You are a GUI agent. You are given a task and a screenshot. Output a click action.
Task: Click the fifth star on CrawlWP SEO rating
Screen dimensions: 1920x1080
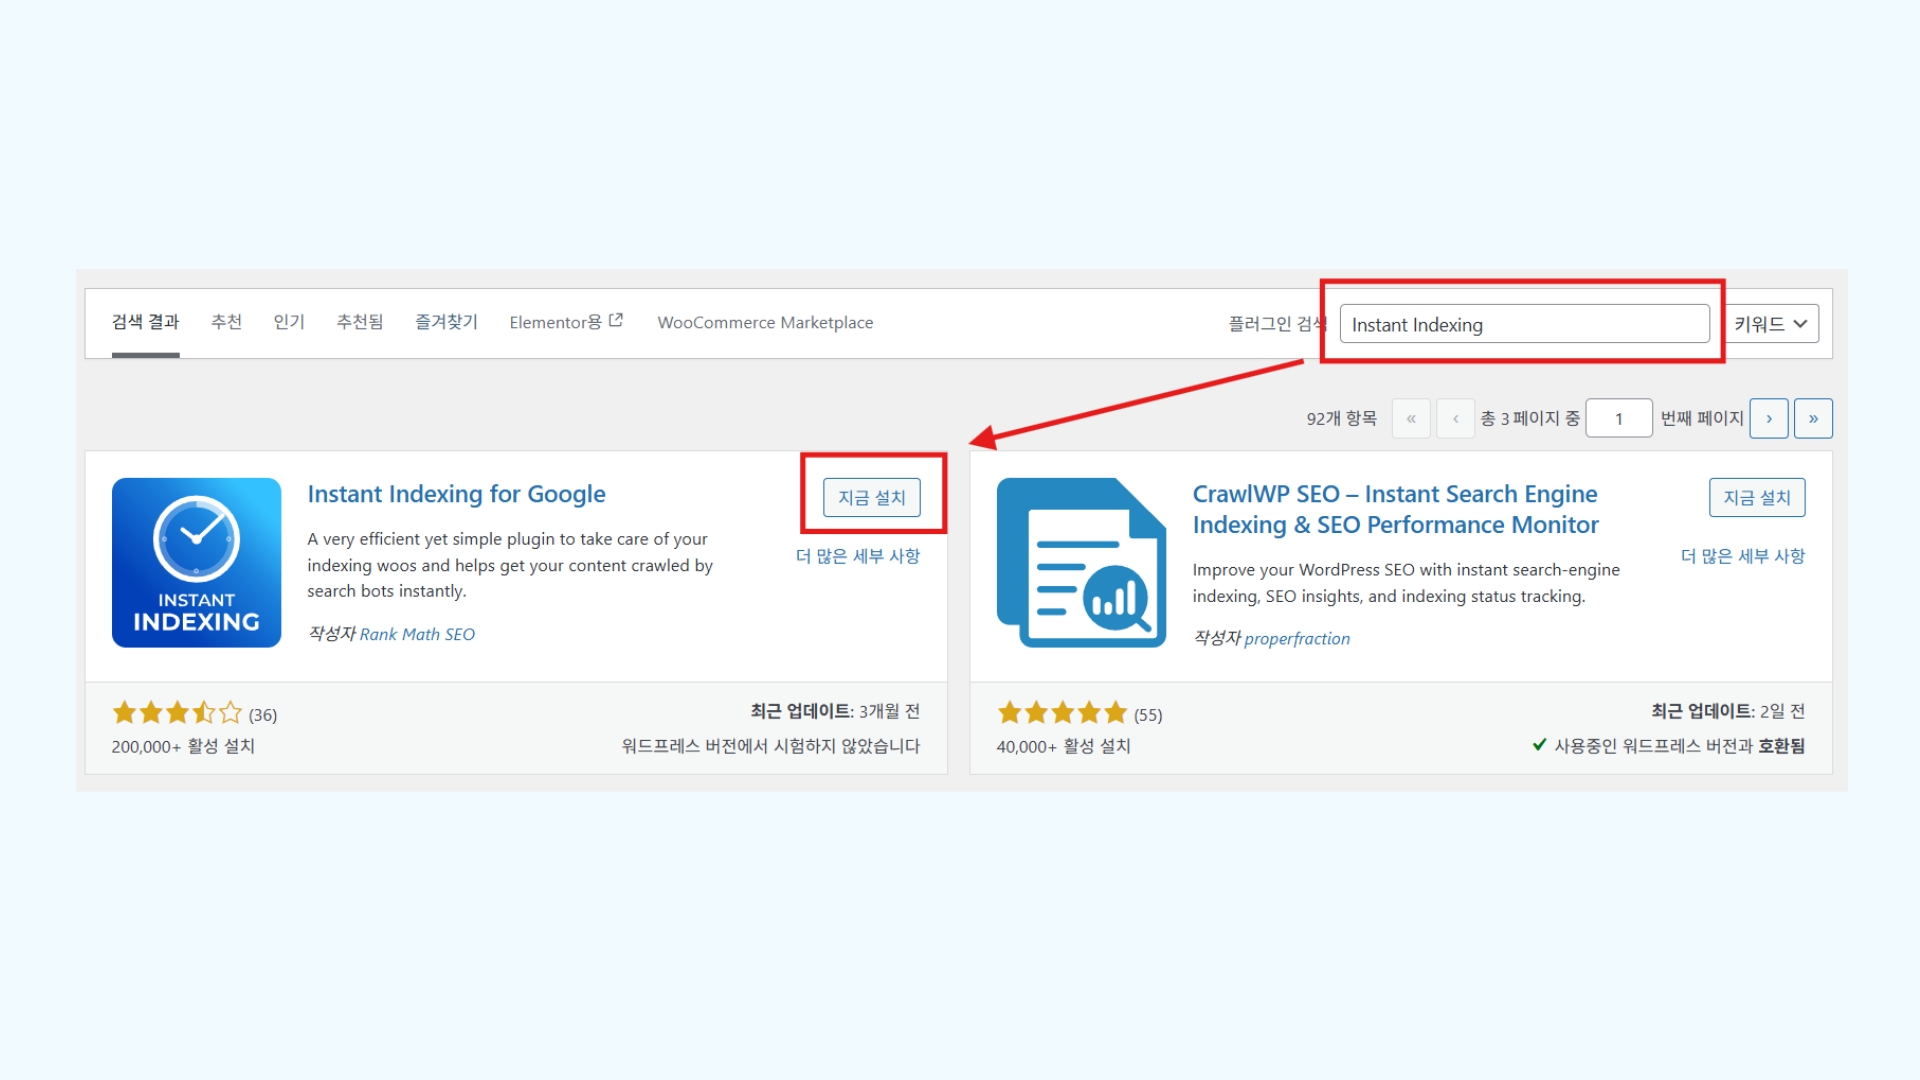tap(1118, 713)
